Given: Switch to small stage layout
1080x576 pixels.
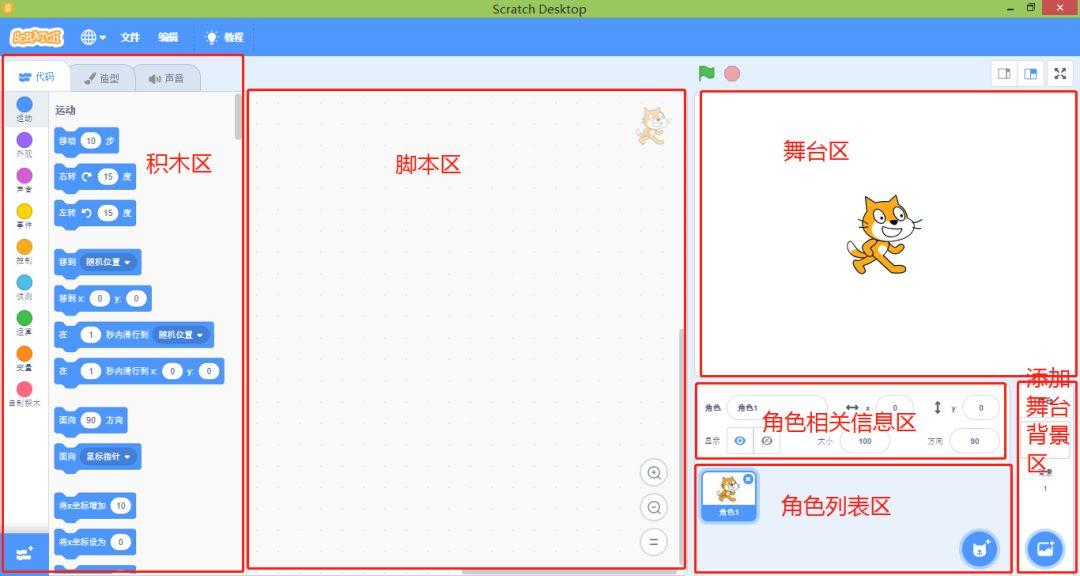Looking at the screenshot, I should point(1004,74).
